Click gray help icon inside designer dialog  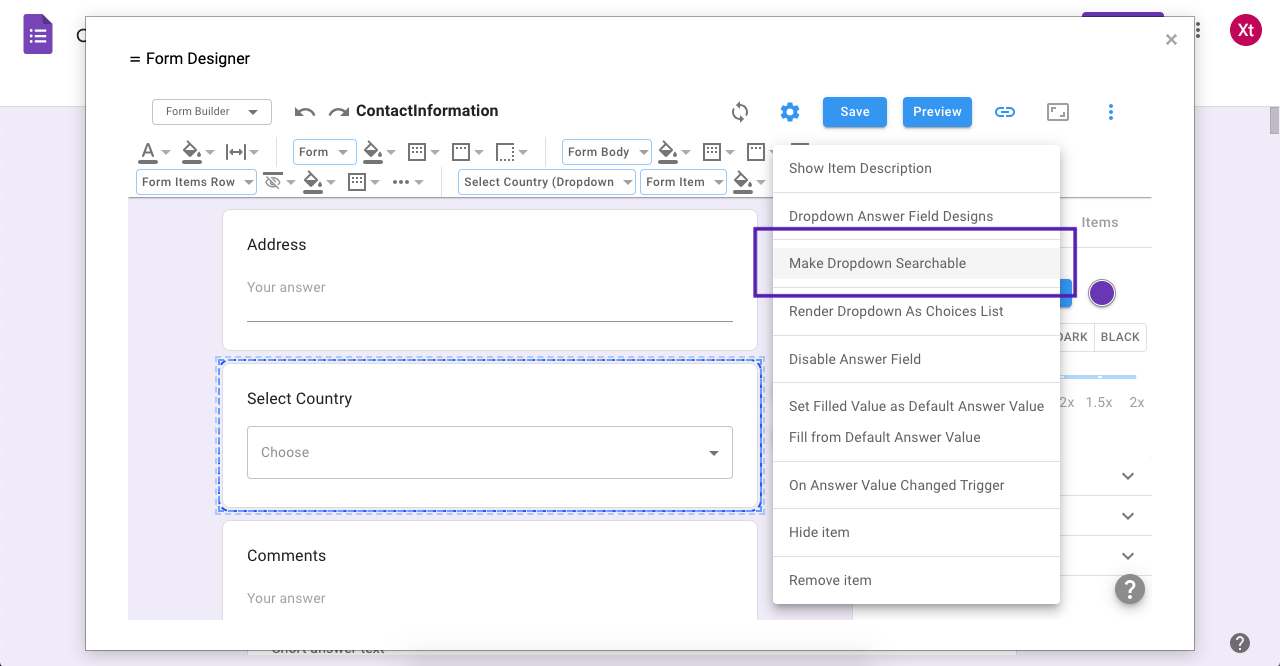click(1130, 589)
